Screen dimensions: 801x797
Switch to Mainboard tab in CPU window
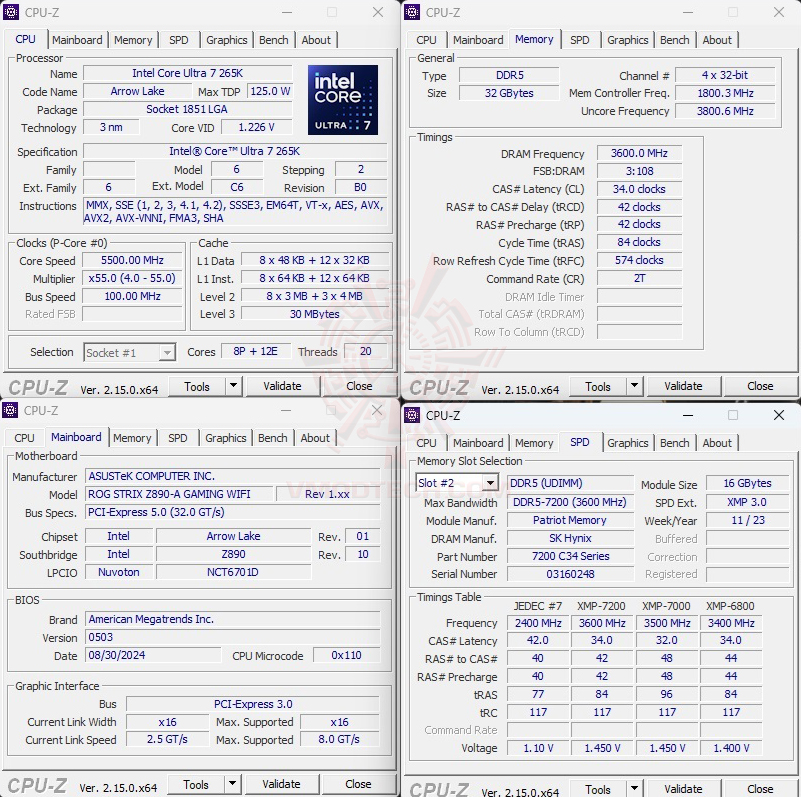click(x=77, y=40)
